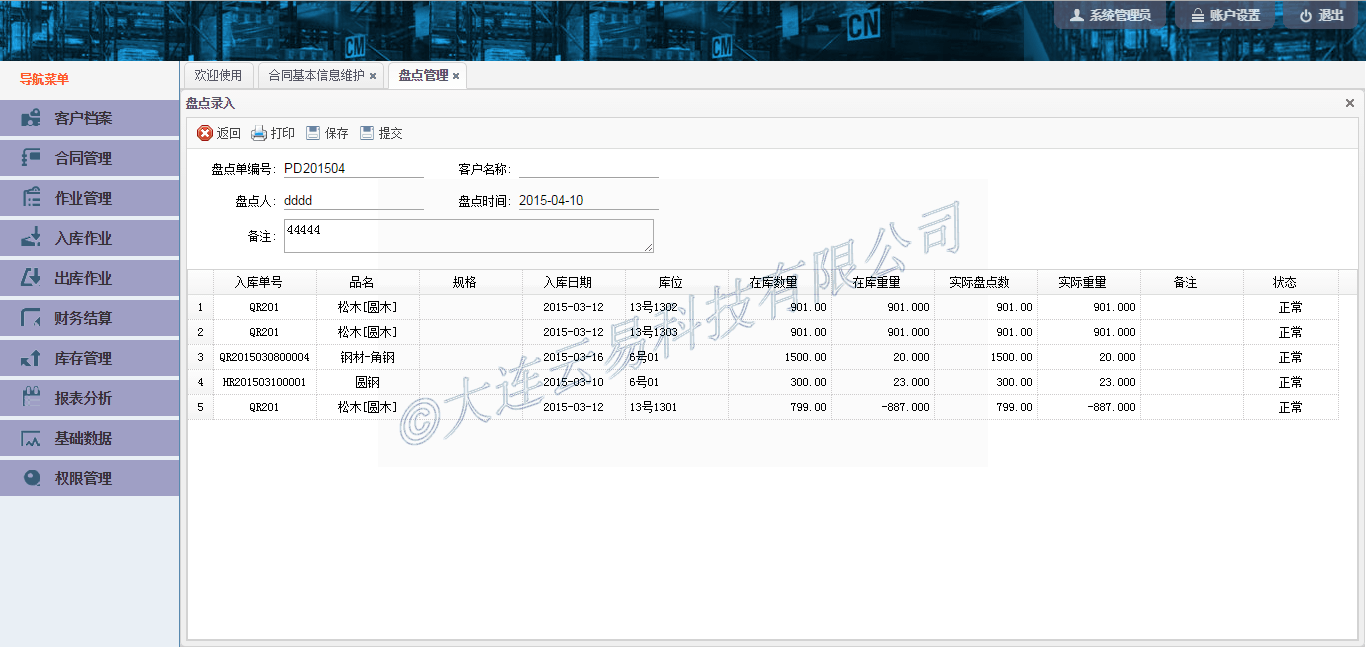The height and width of the screenshot is (647, 1366).
Task: Select the 基础数据 sidebar icon
Action: (x=31, y=438)
